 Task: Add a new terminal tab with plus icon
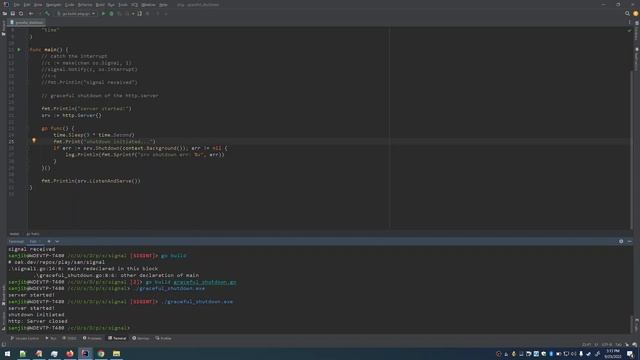[x=49, y=241]
